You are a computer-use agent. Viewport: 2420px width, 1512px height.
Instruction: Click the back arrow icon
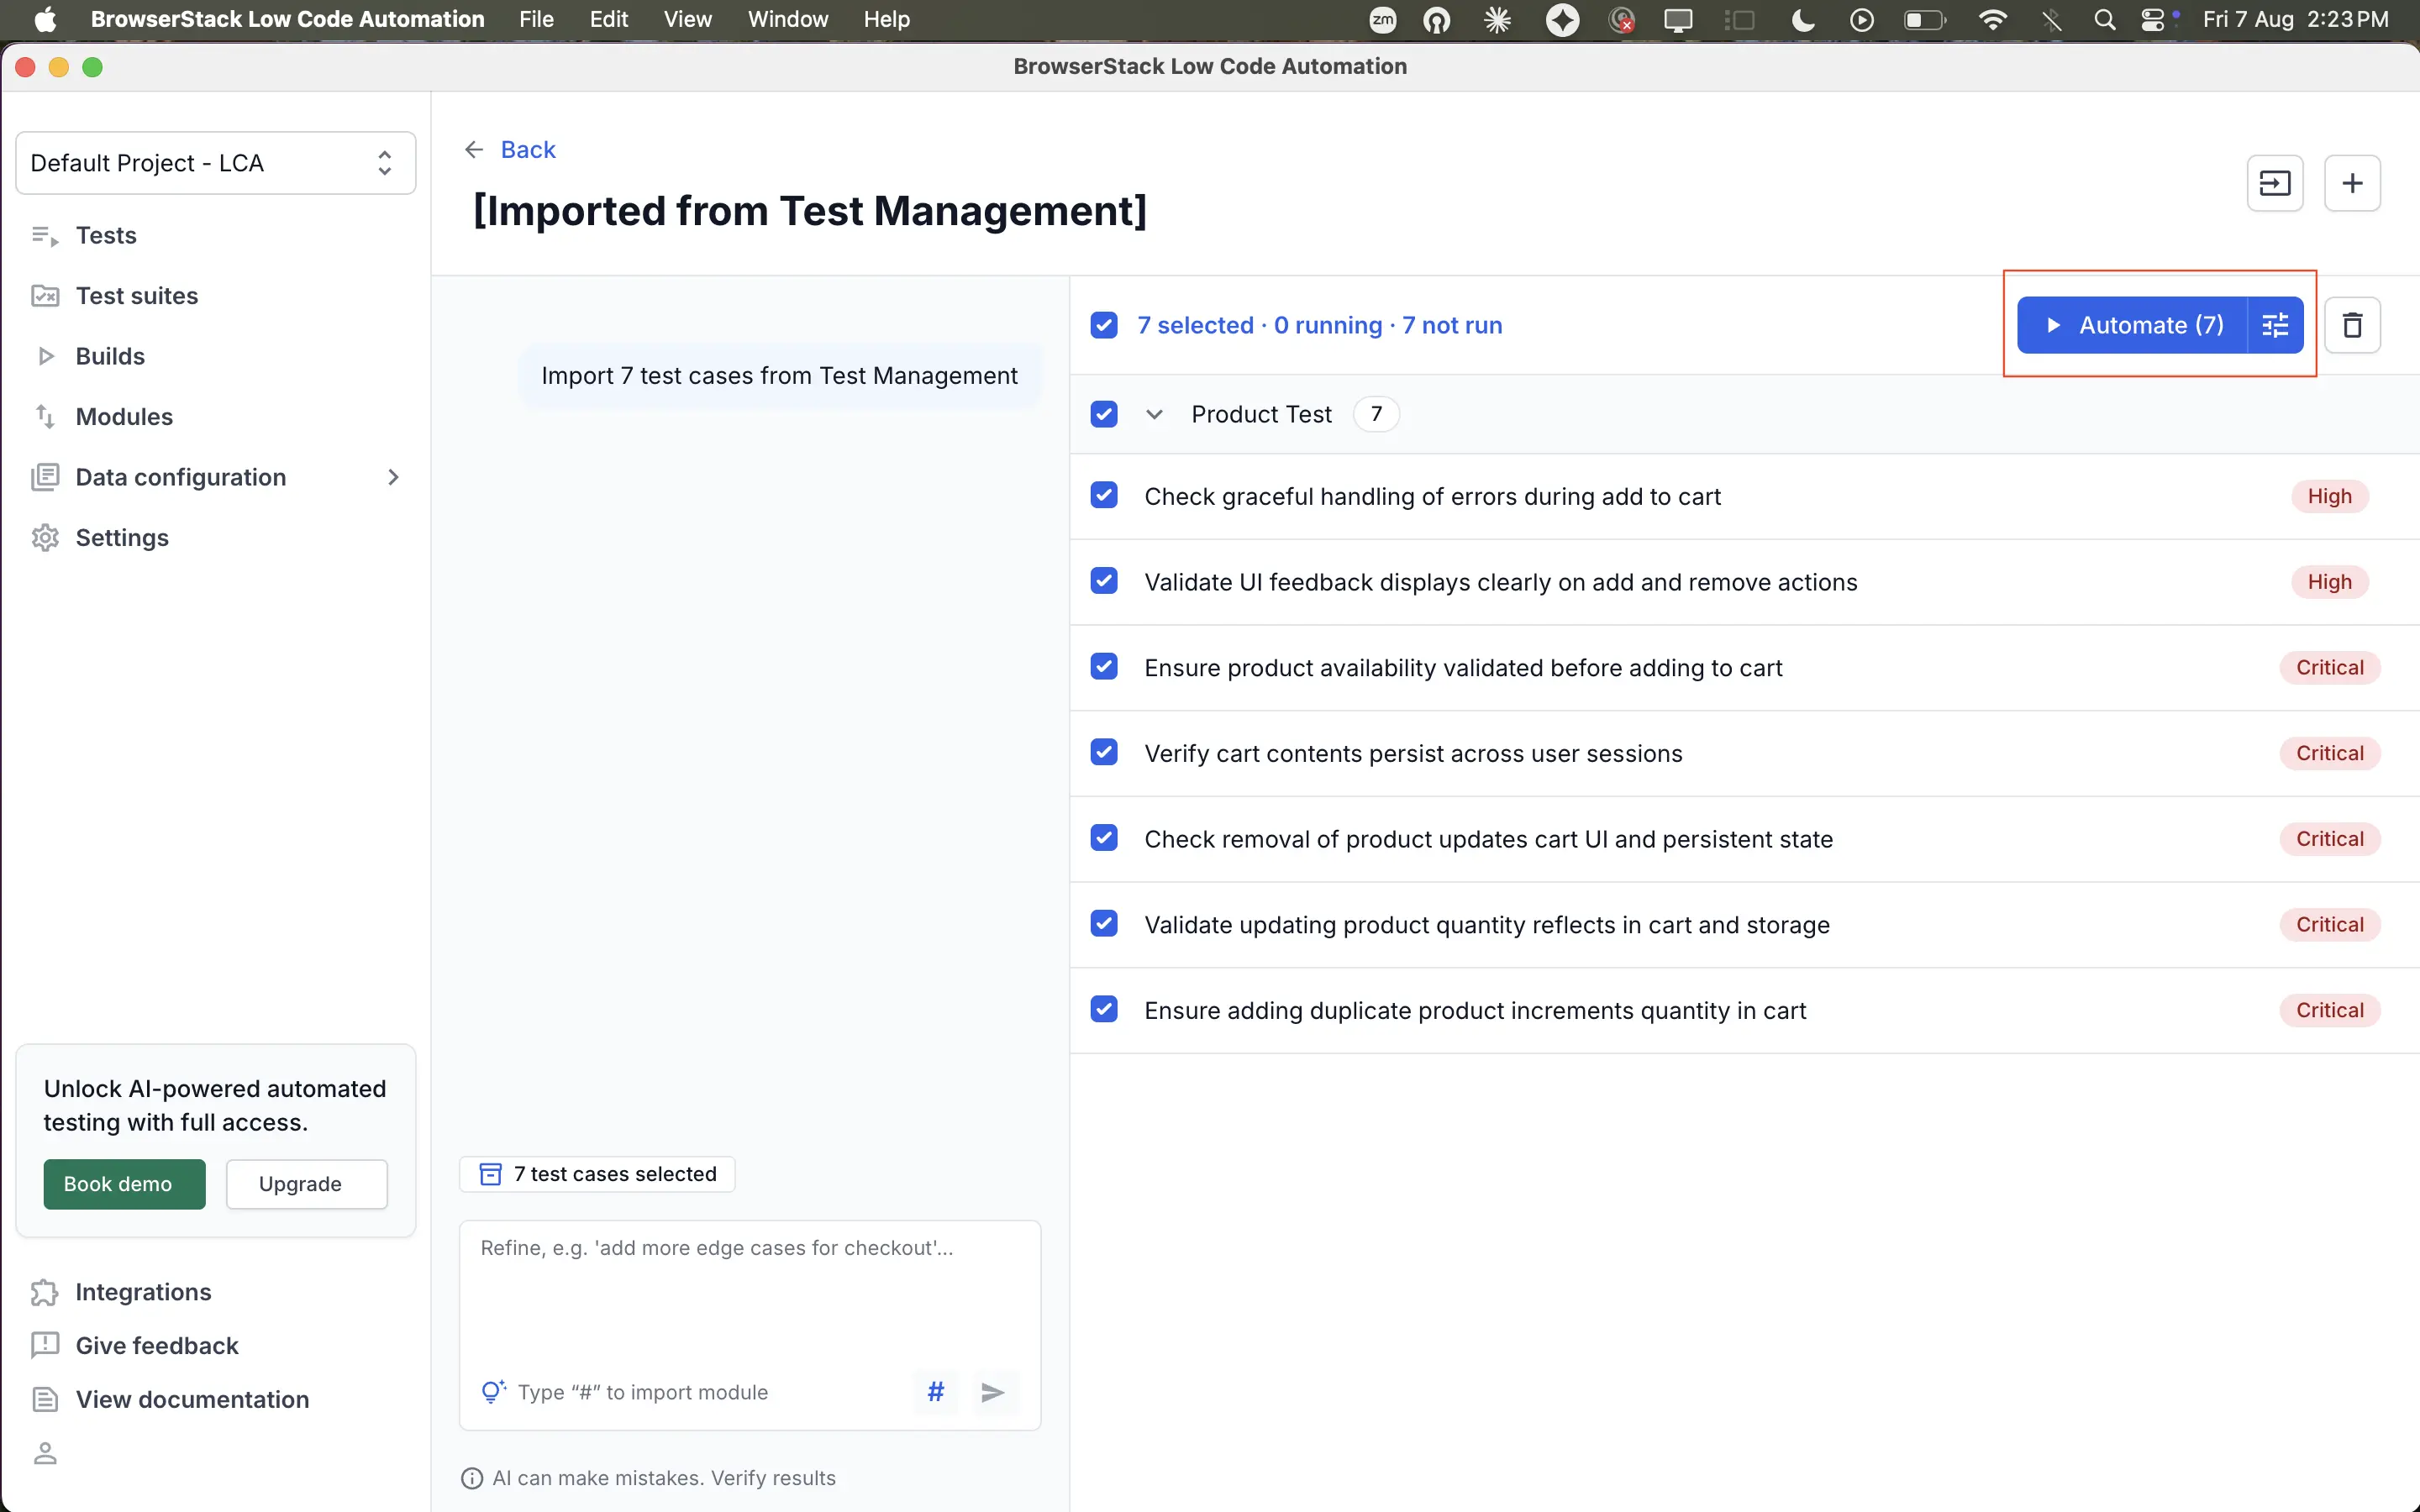[x=474, y=150]
